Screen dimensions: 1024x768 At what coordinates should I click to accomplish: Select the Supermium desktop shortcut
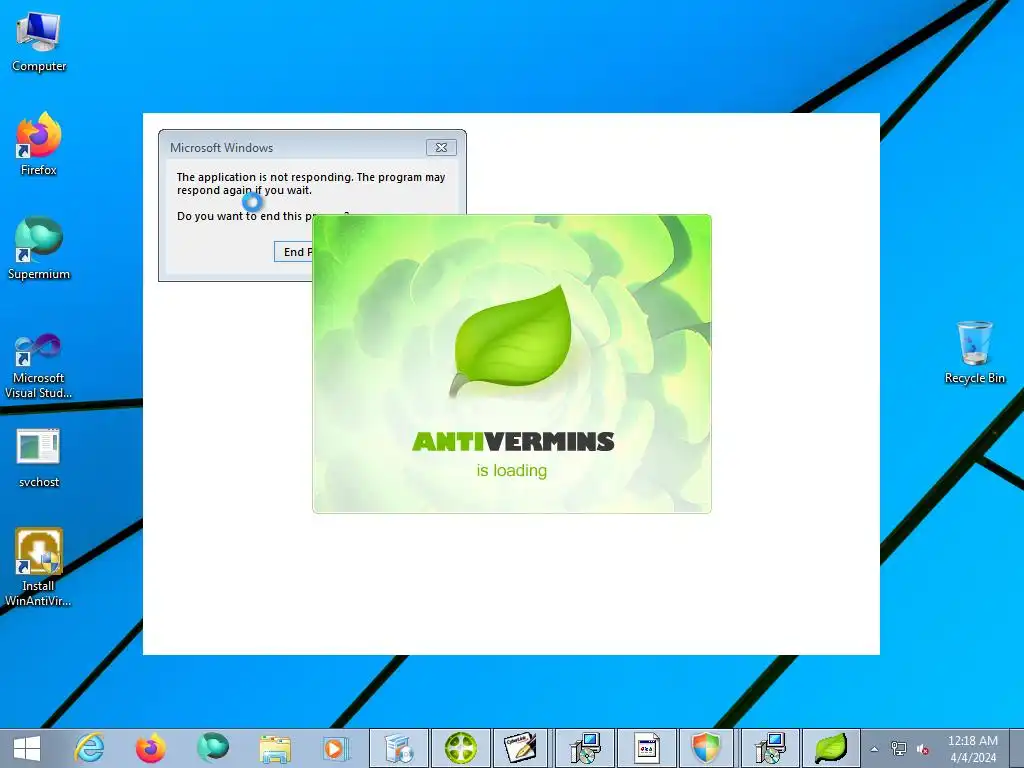(x=39, y=248)
